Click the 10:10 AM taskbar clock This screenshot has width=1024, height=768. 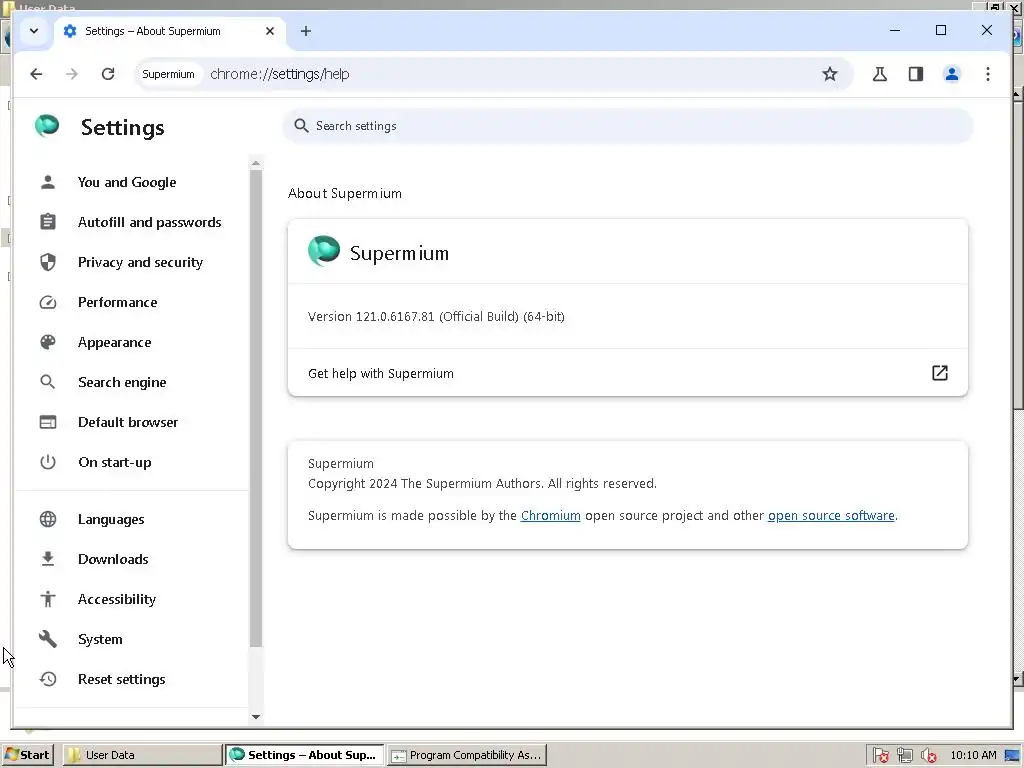point(973,755)
